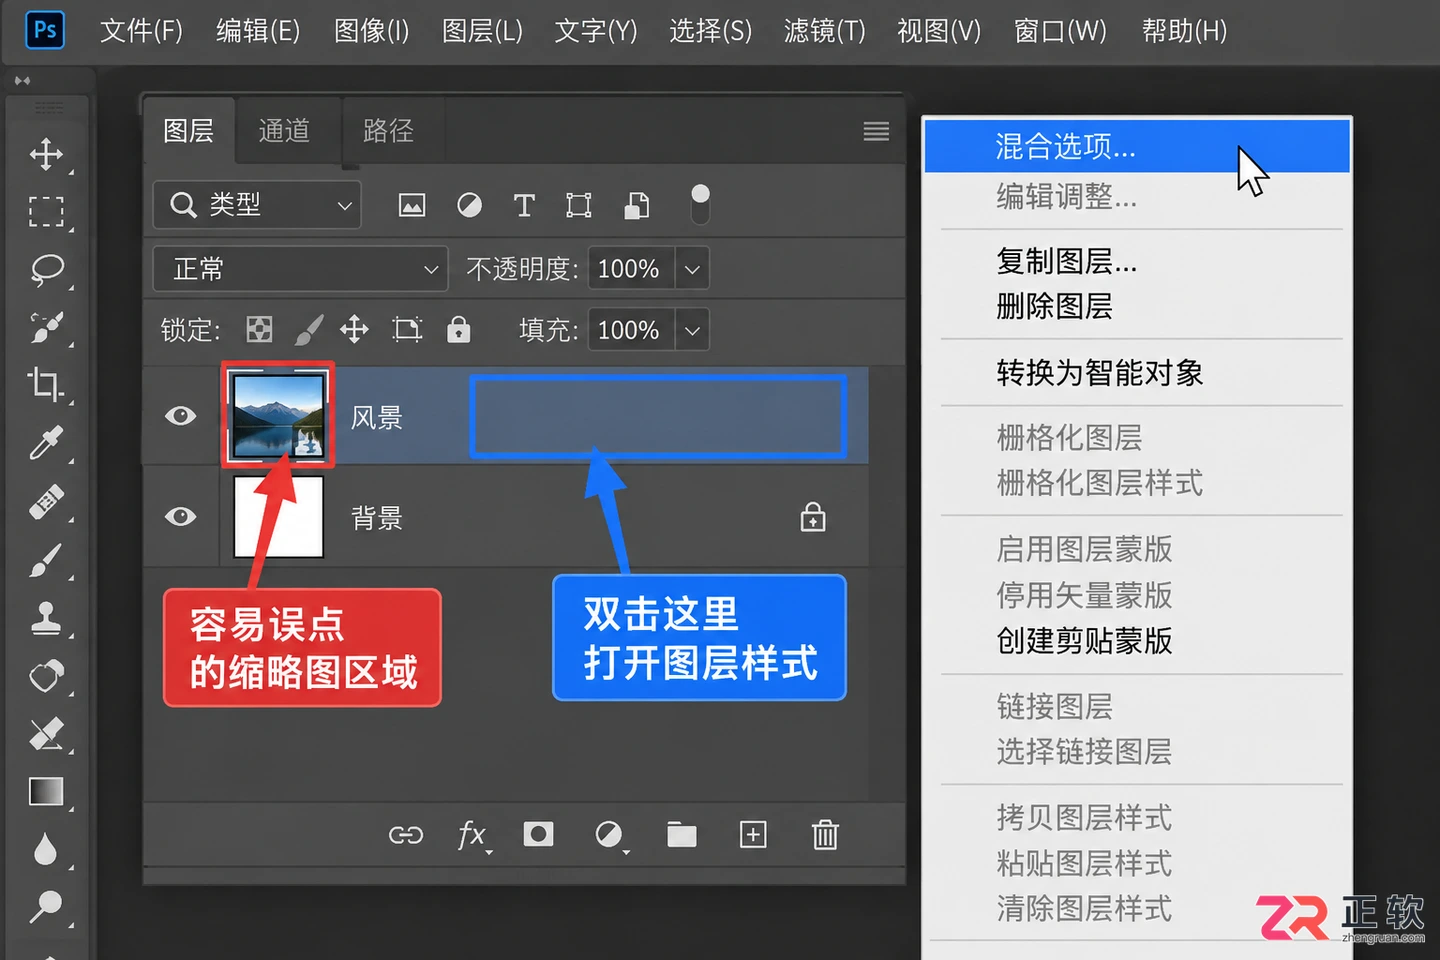Add a layer mask
The height and width of the screenshot is (960, 1440).
click(538, 834)
